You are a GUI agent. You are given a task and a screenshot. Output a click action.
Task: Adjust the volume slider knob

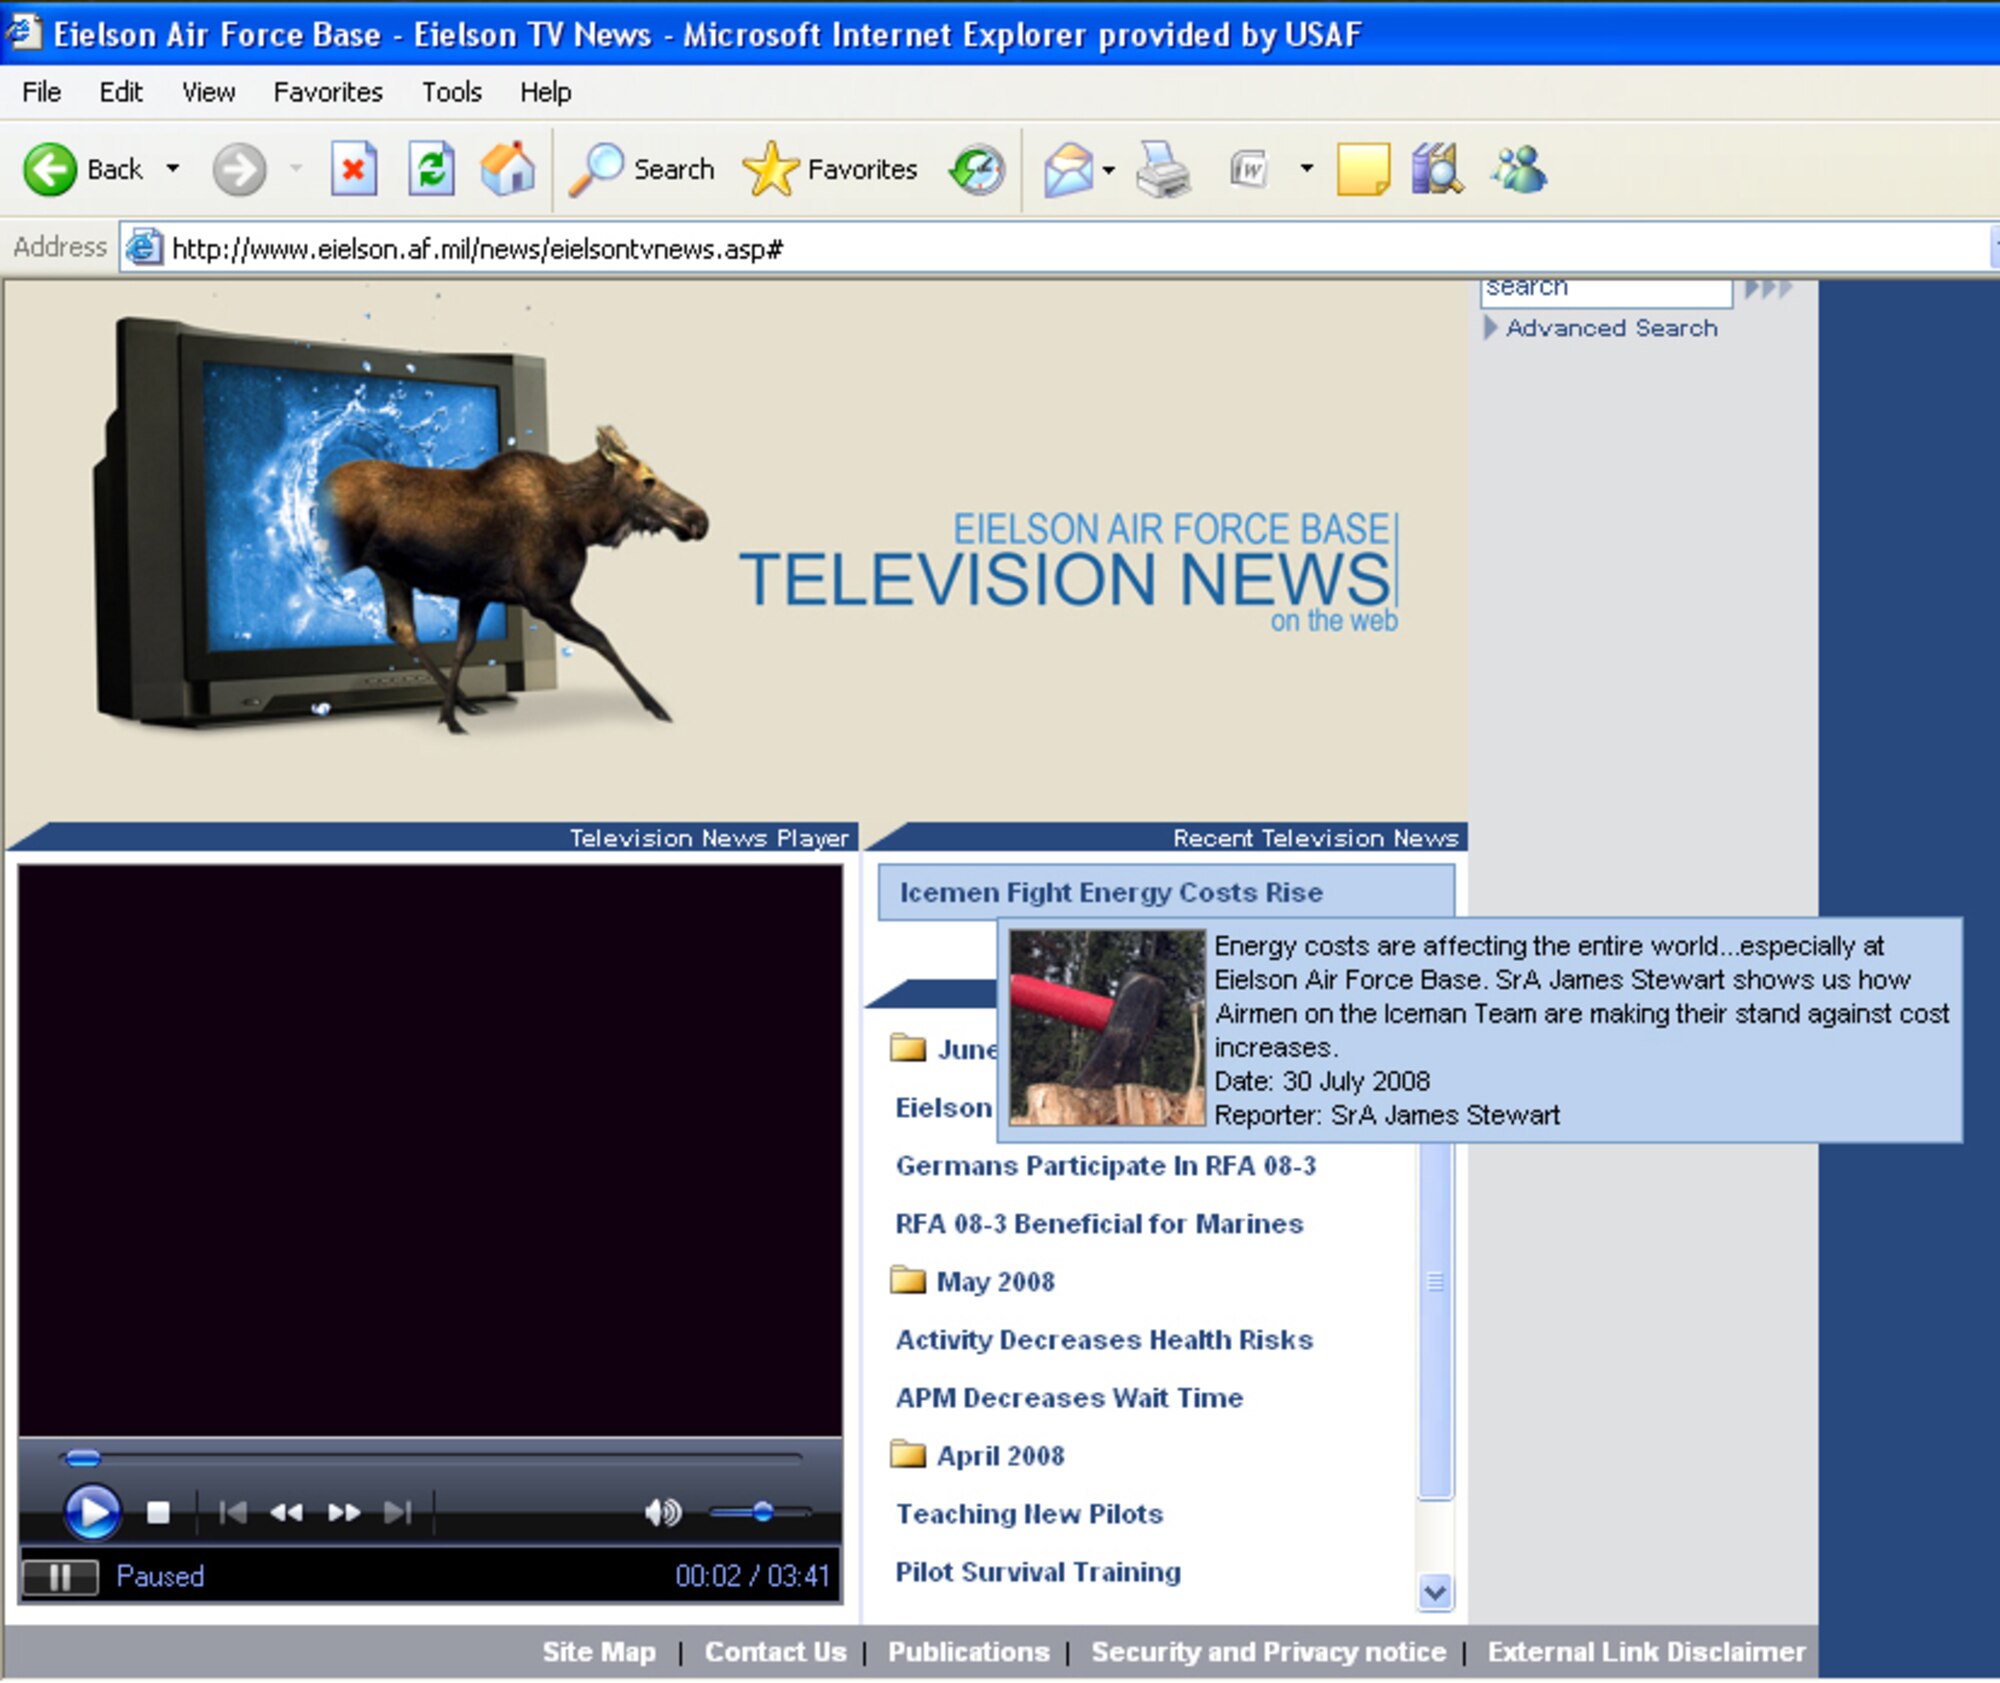pos(763,1512)
